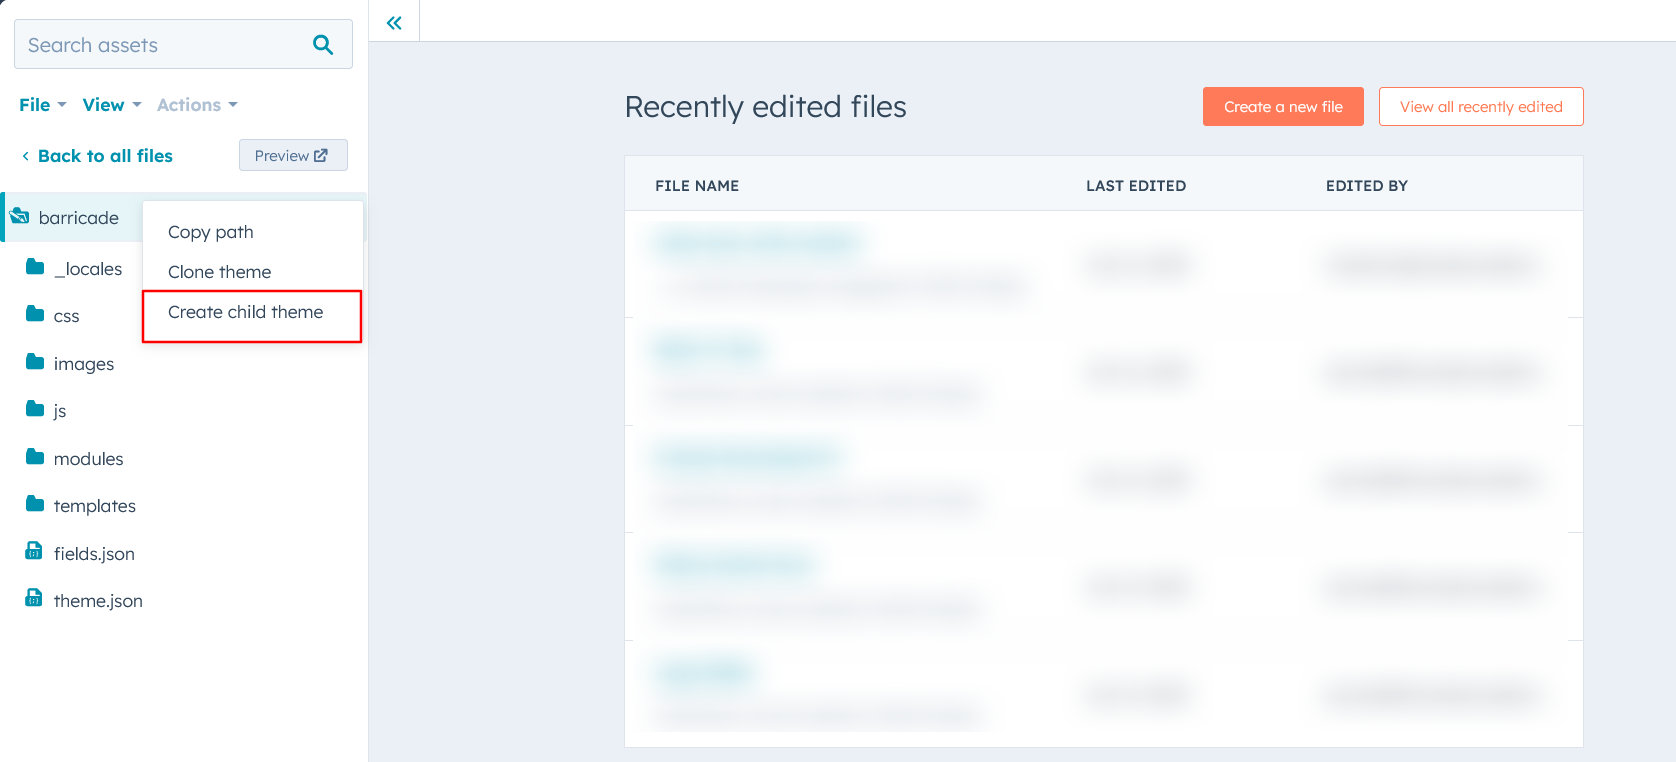Click the barricade theme icon

pos(17,217)
